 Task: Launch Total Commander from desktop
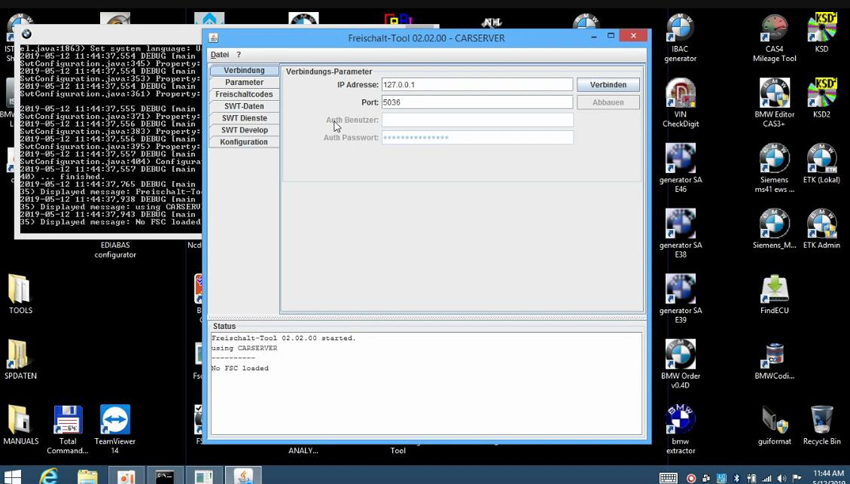tap(68, 430)
